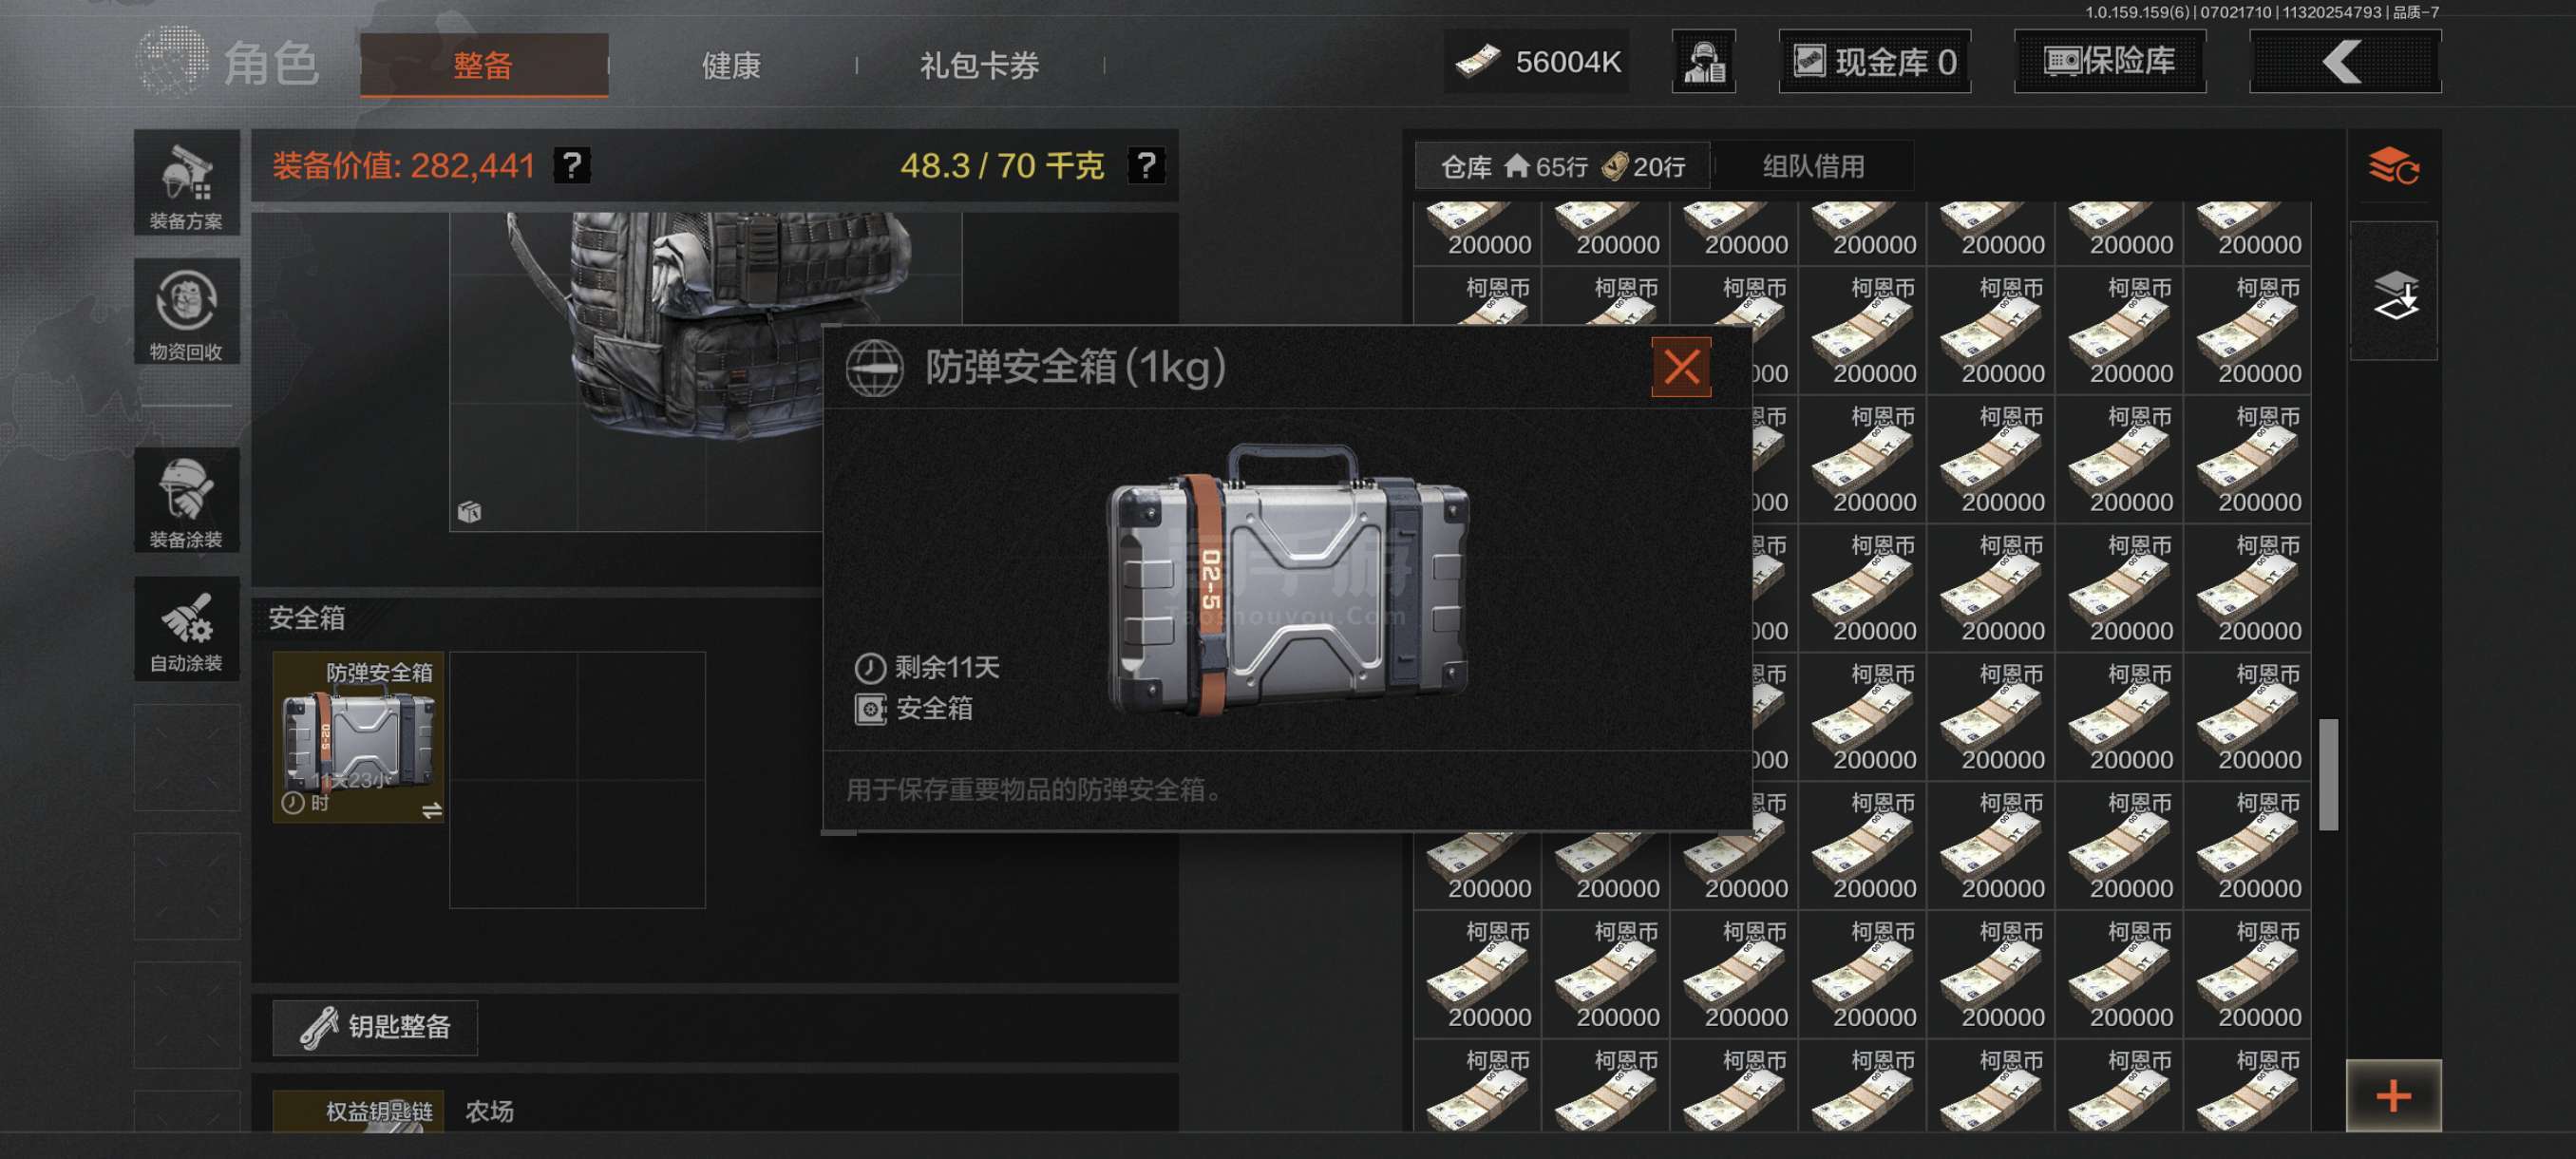Click the stack-and-store layers icon
Image resolution: width=2576 pixels, height=1159 pixels.
coord(2394,294)
